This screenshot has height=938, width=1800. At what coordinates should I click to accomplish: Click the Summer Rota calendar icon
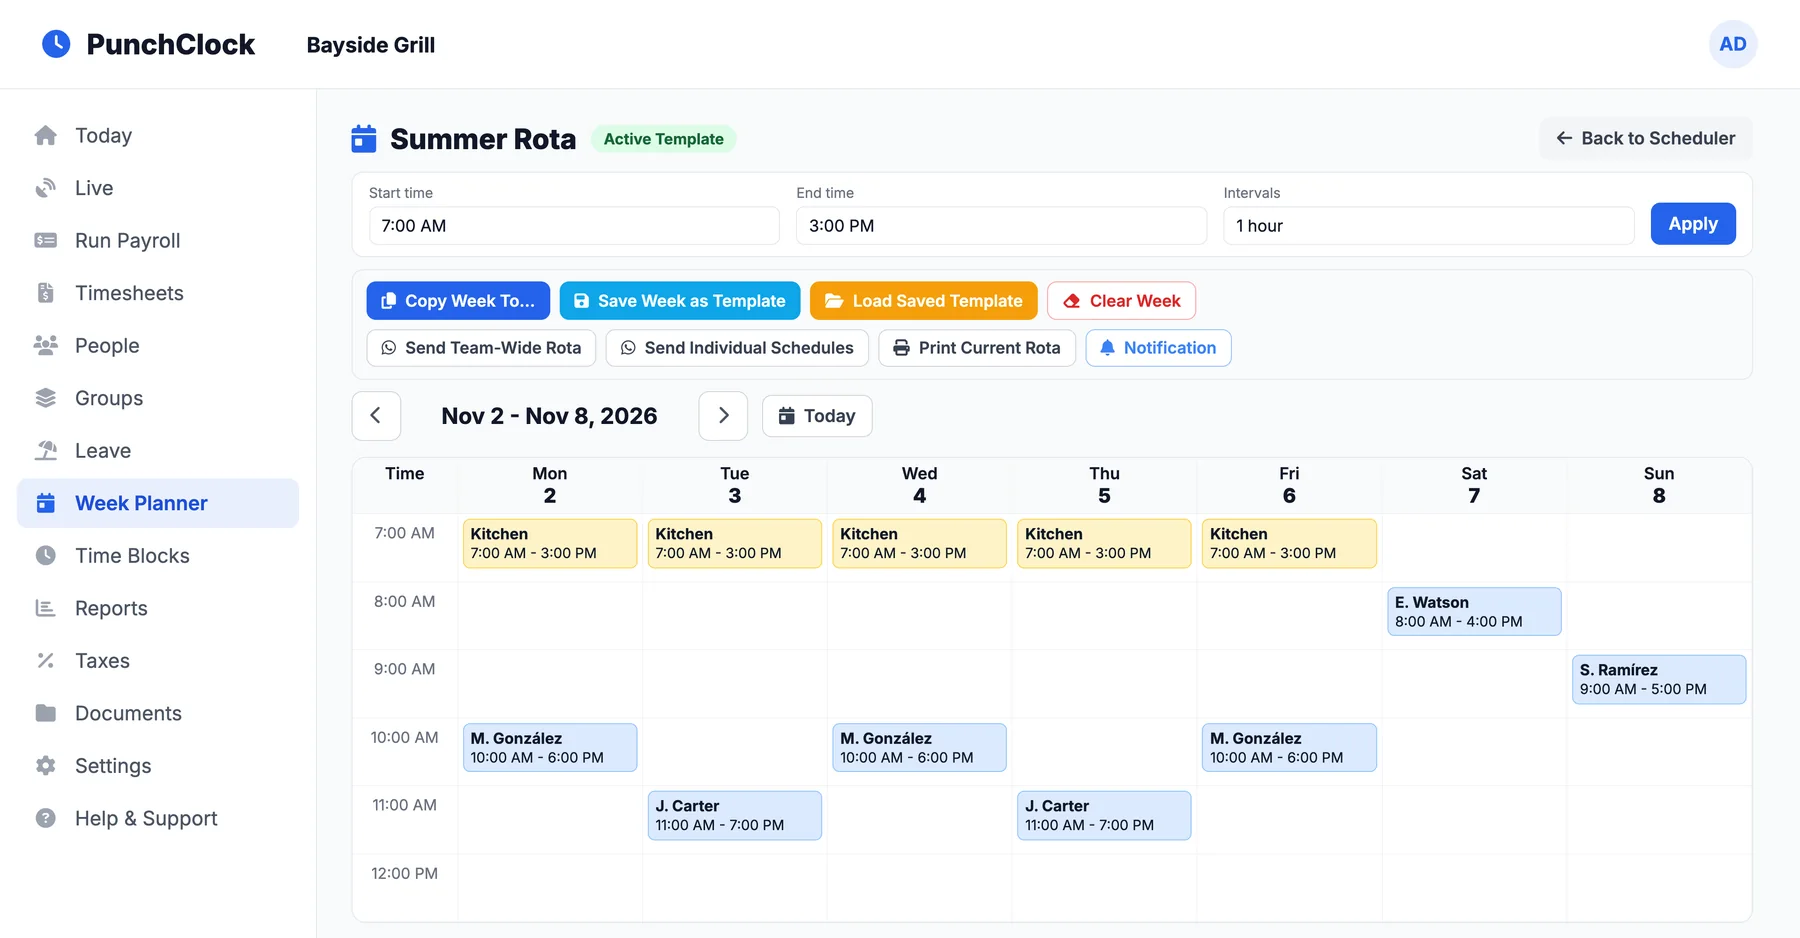click(364, 139)
